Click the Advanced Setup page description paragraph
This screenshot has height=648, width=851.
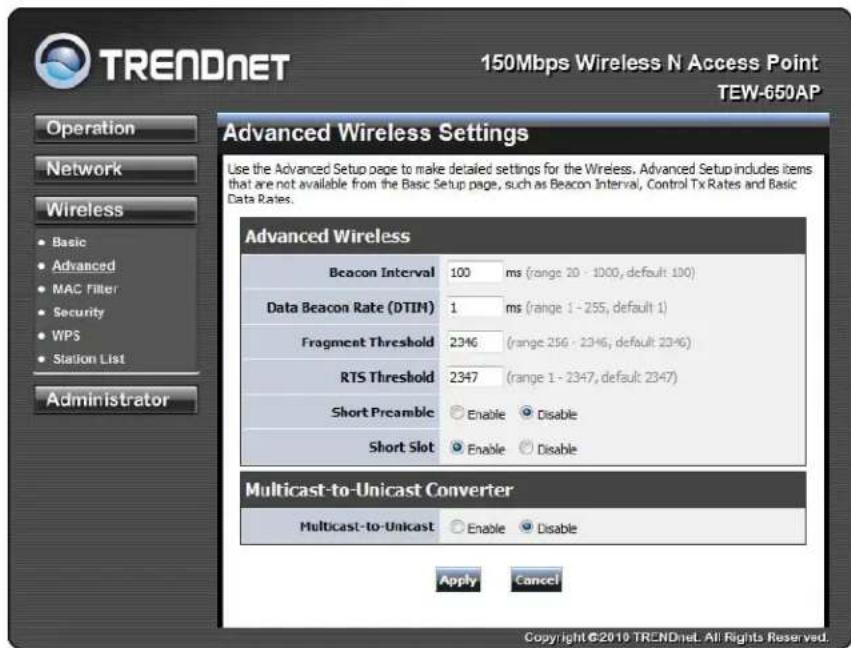click(520, 184)
